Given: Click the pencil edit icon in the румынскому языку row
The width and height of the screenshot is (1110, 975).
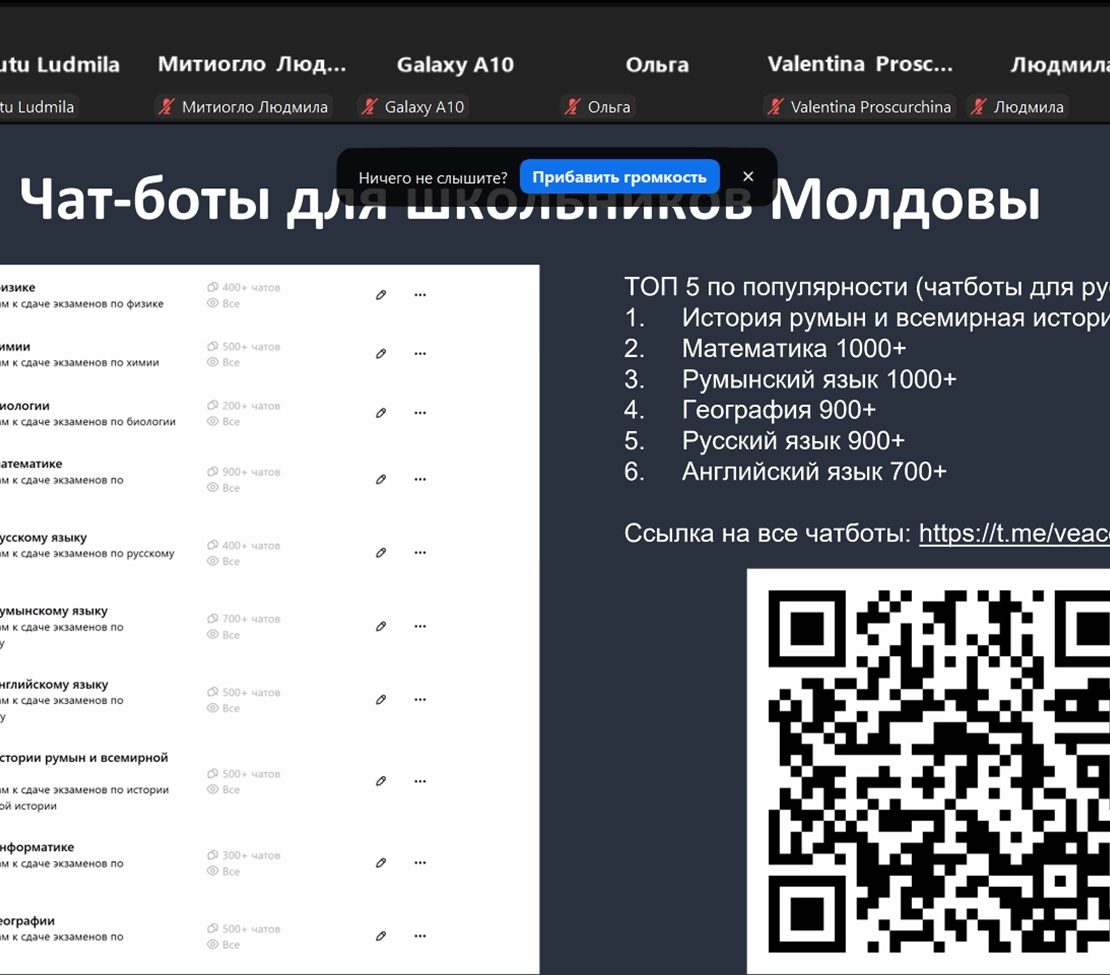Looking at the screenshot, I should 381,626.
